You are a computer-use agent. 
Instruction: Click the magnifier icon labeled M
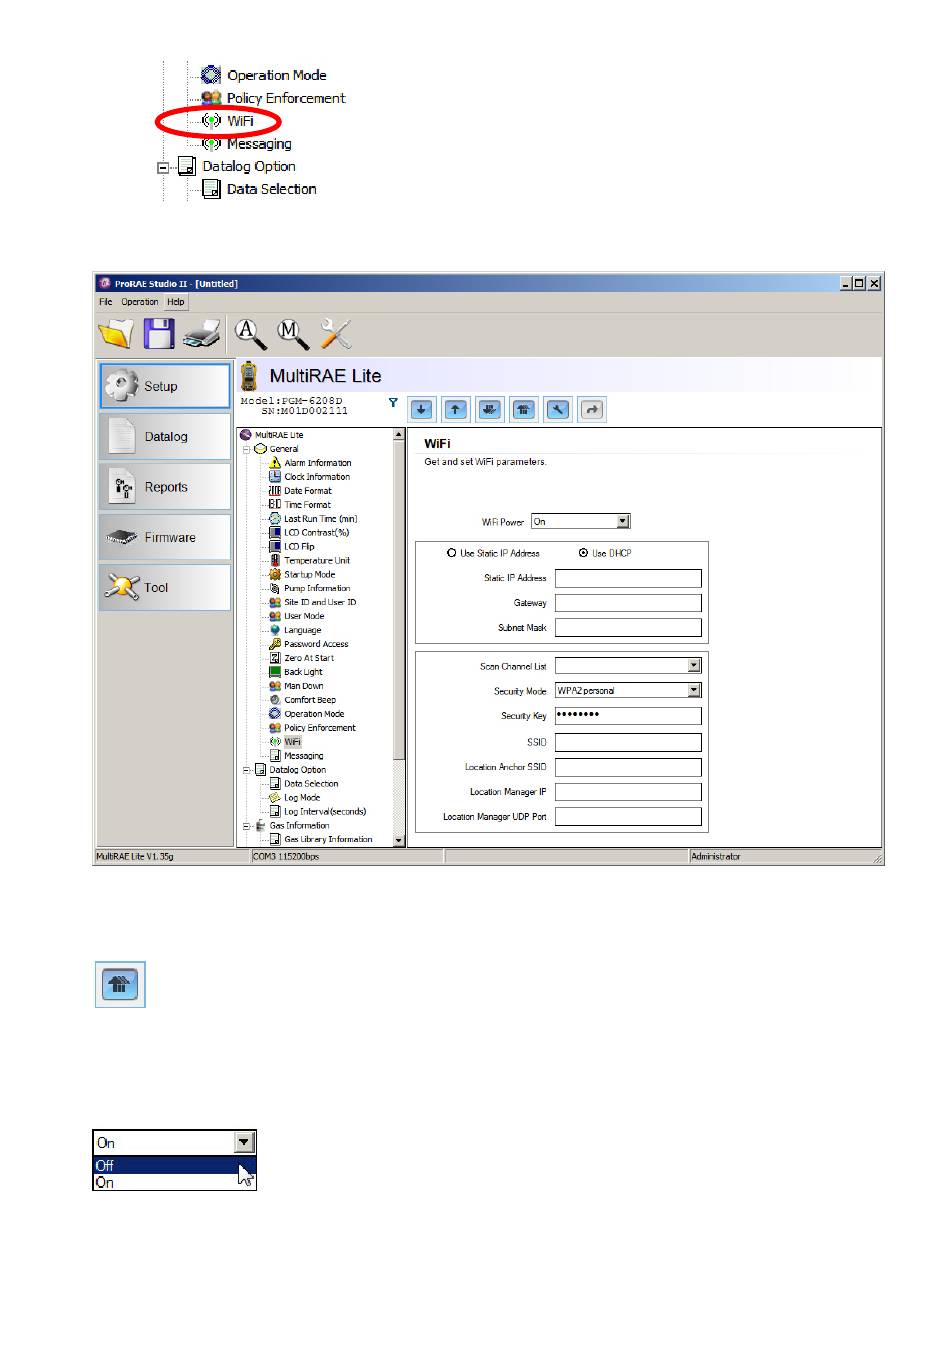[292, 333]
